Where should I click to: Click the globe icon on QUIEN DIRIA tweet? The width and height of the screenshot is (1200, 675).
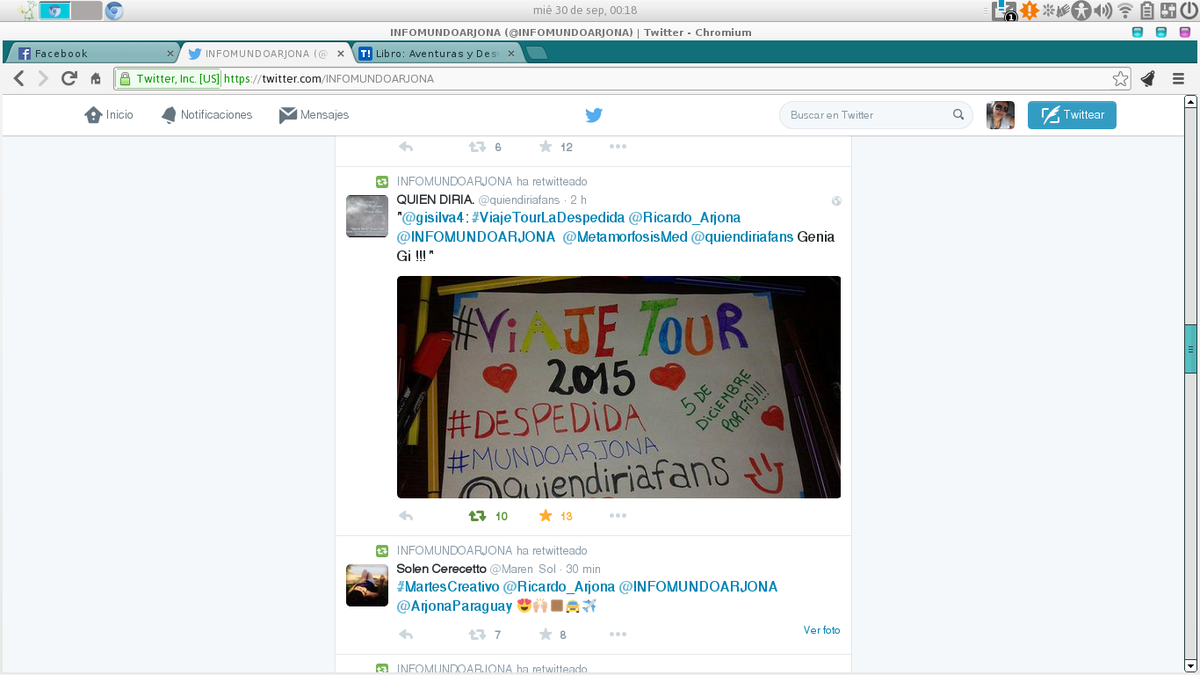coord(836,201)
